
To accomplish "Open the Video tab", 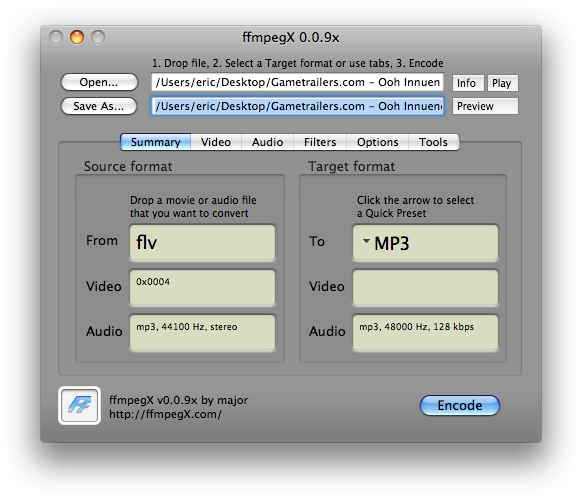I will pyautogui.click(x=216, y=142).
